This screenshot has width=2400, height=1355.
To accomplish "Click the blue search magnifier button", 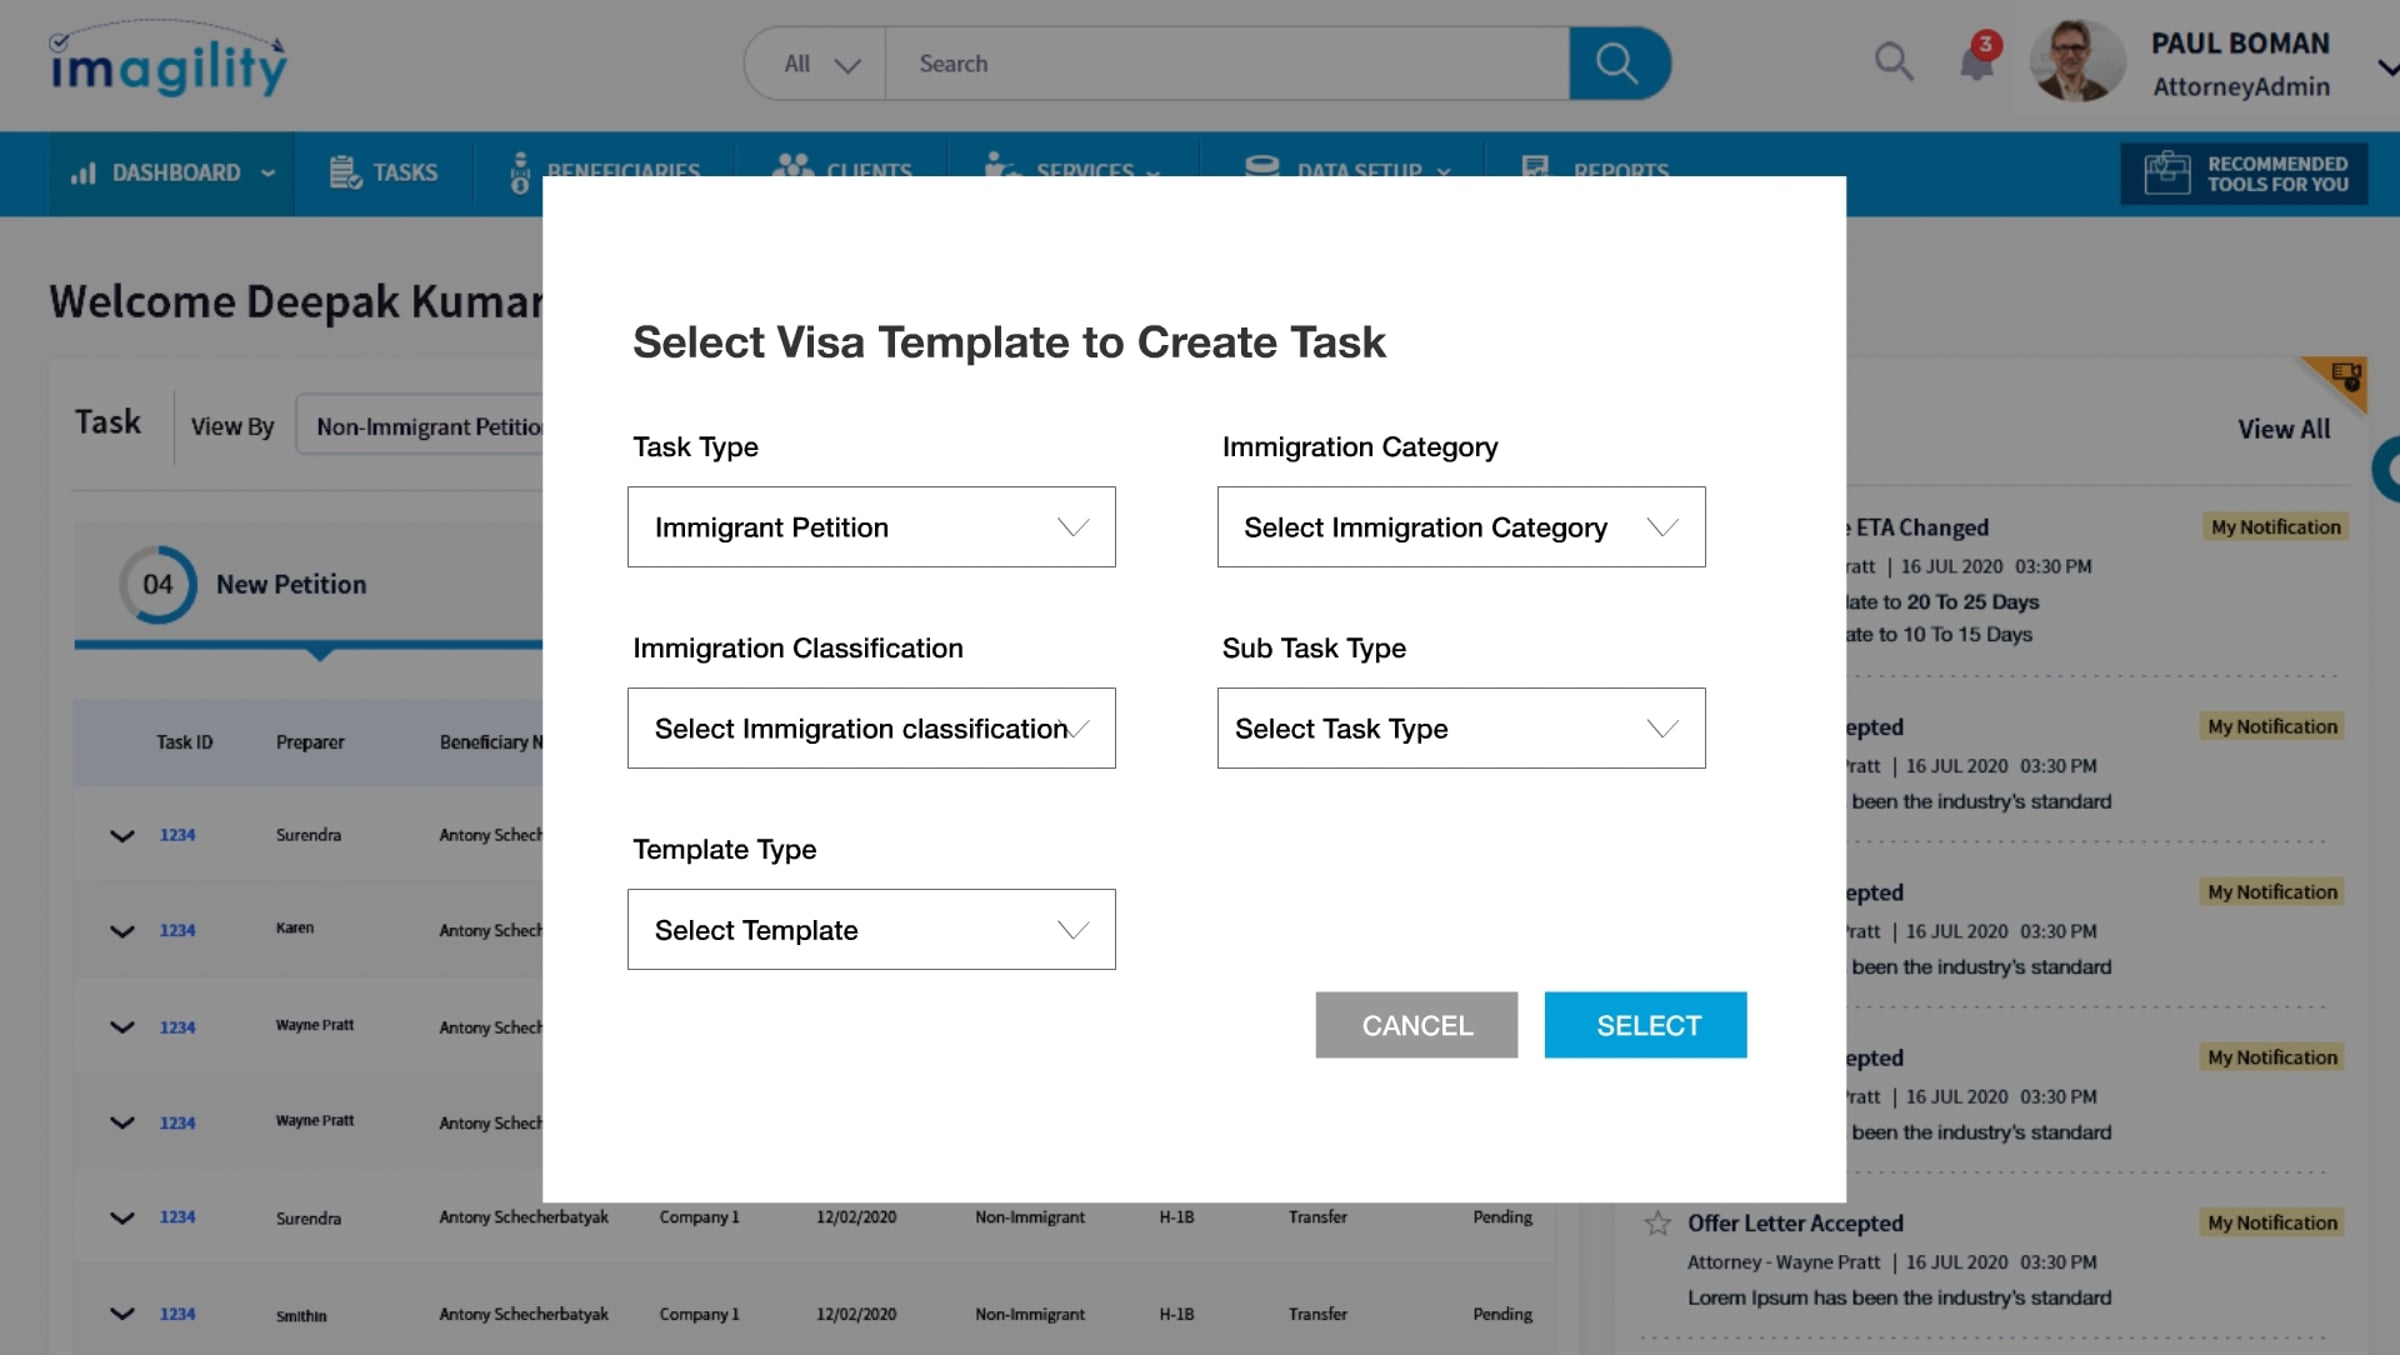I will pos(1618,64).
